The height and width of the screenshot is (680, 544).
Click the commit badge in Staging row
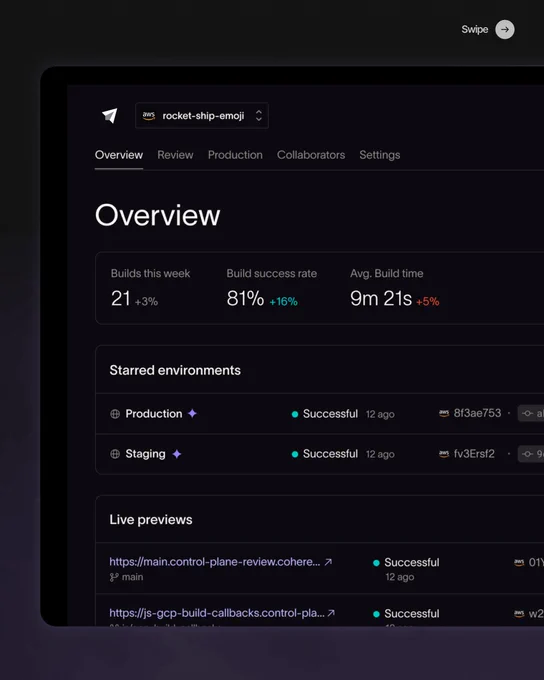[531, 454]
